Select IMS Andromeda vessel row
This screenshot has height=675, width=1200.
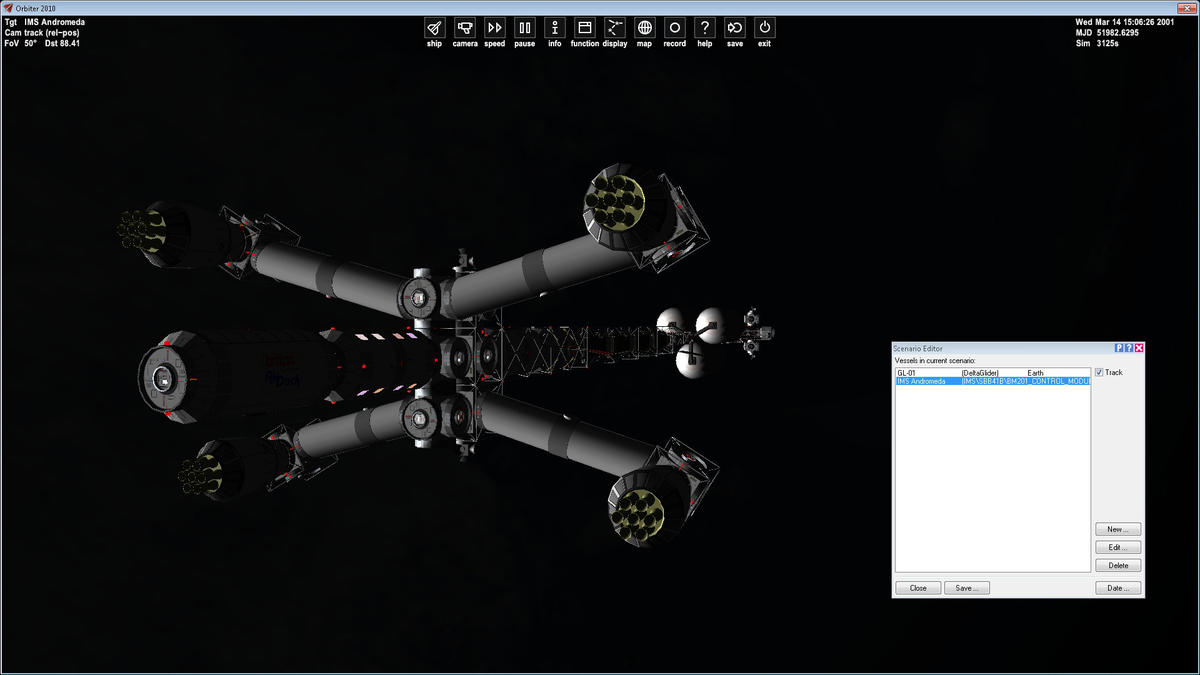tap(992, 381)
